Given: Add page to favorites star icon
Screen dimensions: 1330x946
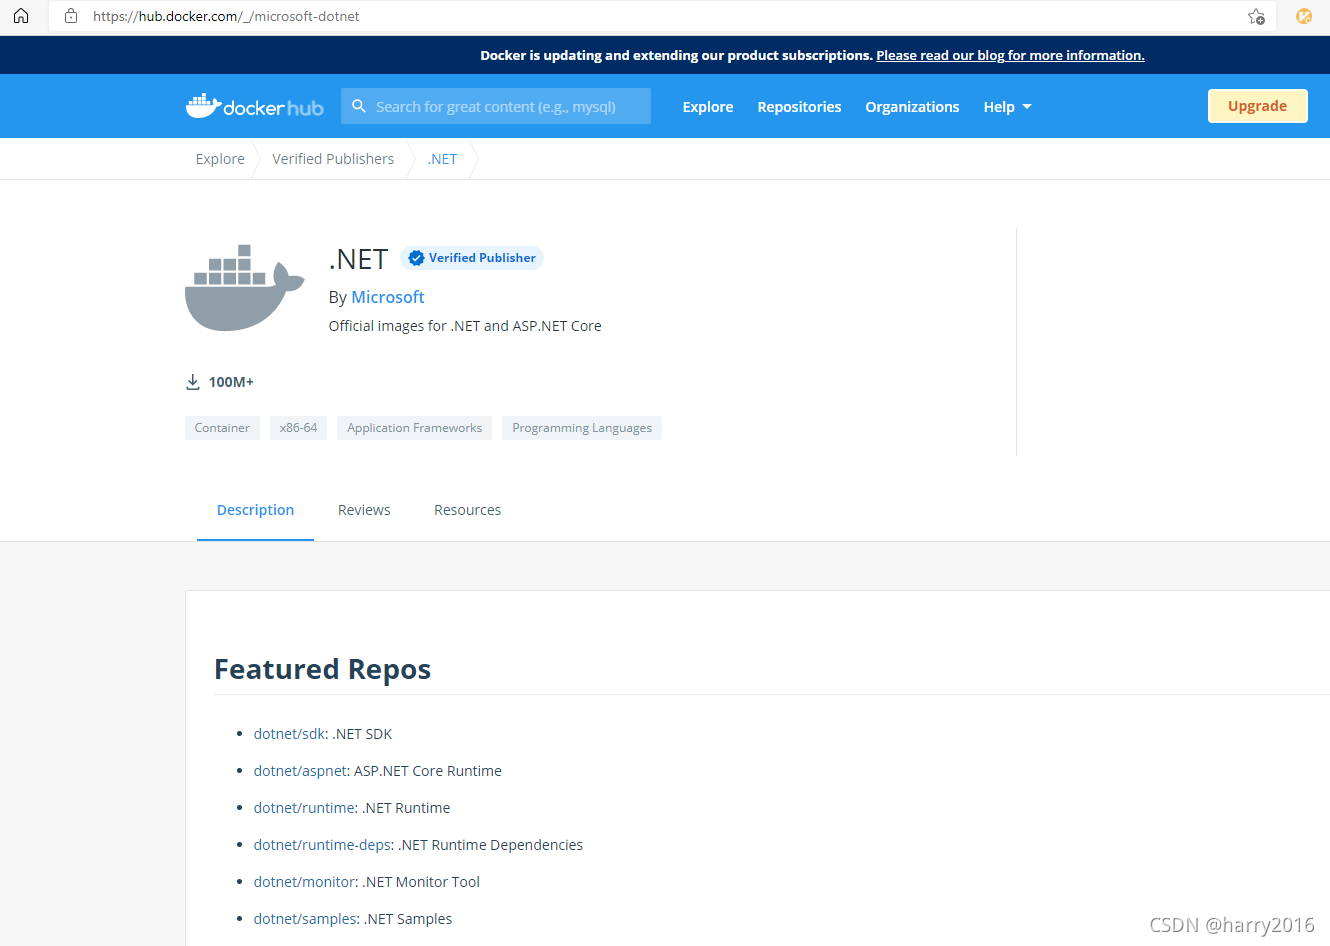Looking at the screenshot, I should click(x=1256, y=16).
